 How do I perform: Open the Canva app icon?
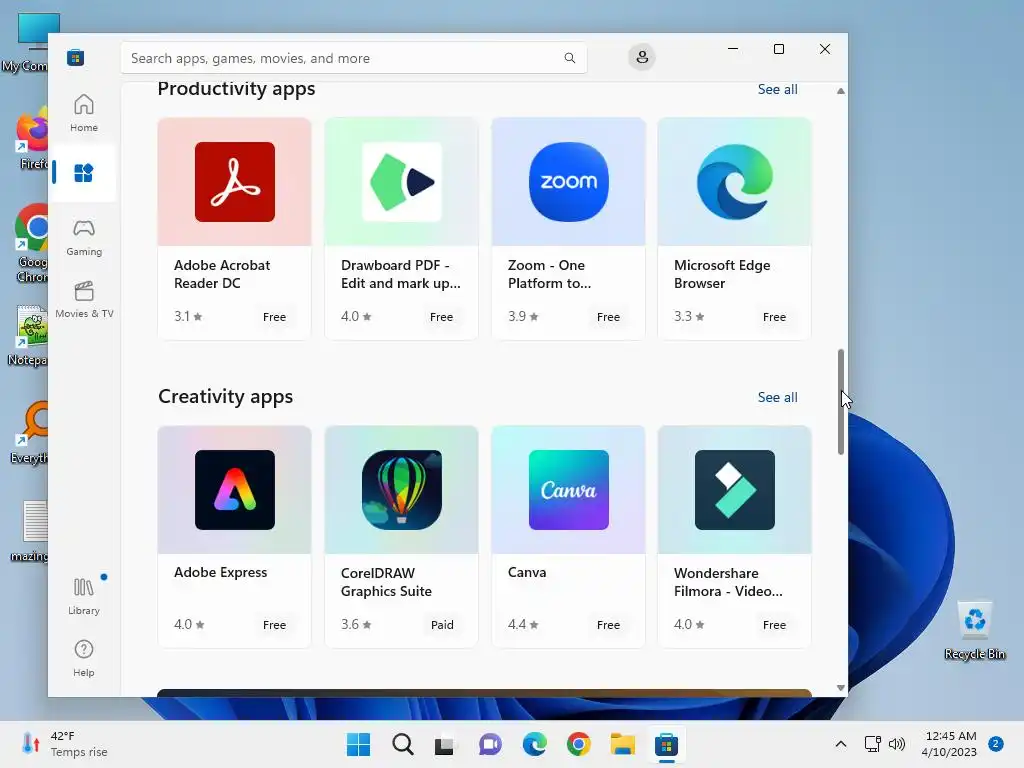point(568,490)
